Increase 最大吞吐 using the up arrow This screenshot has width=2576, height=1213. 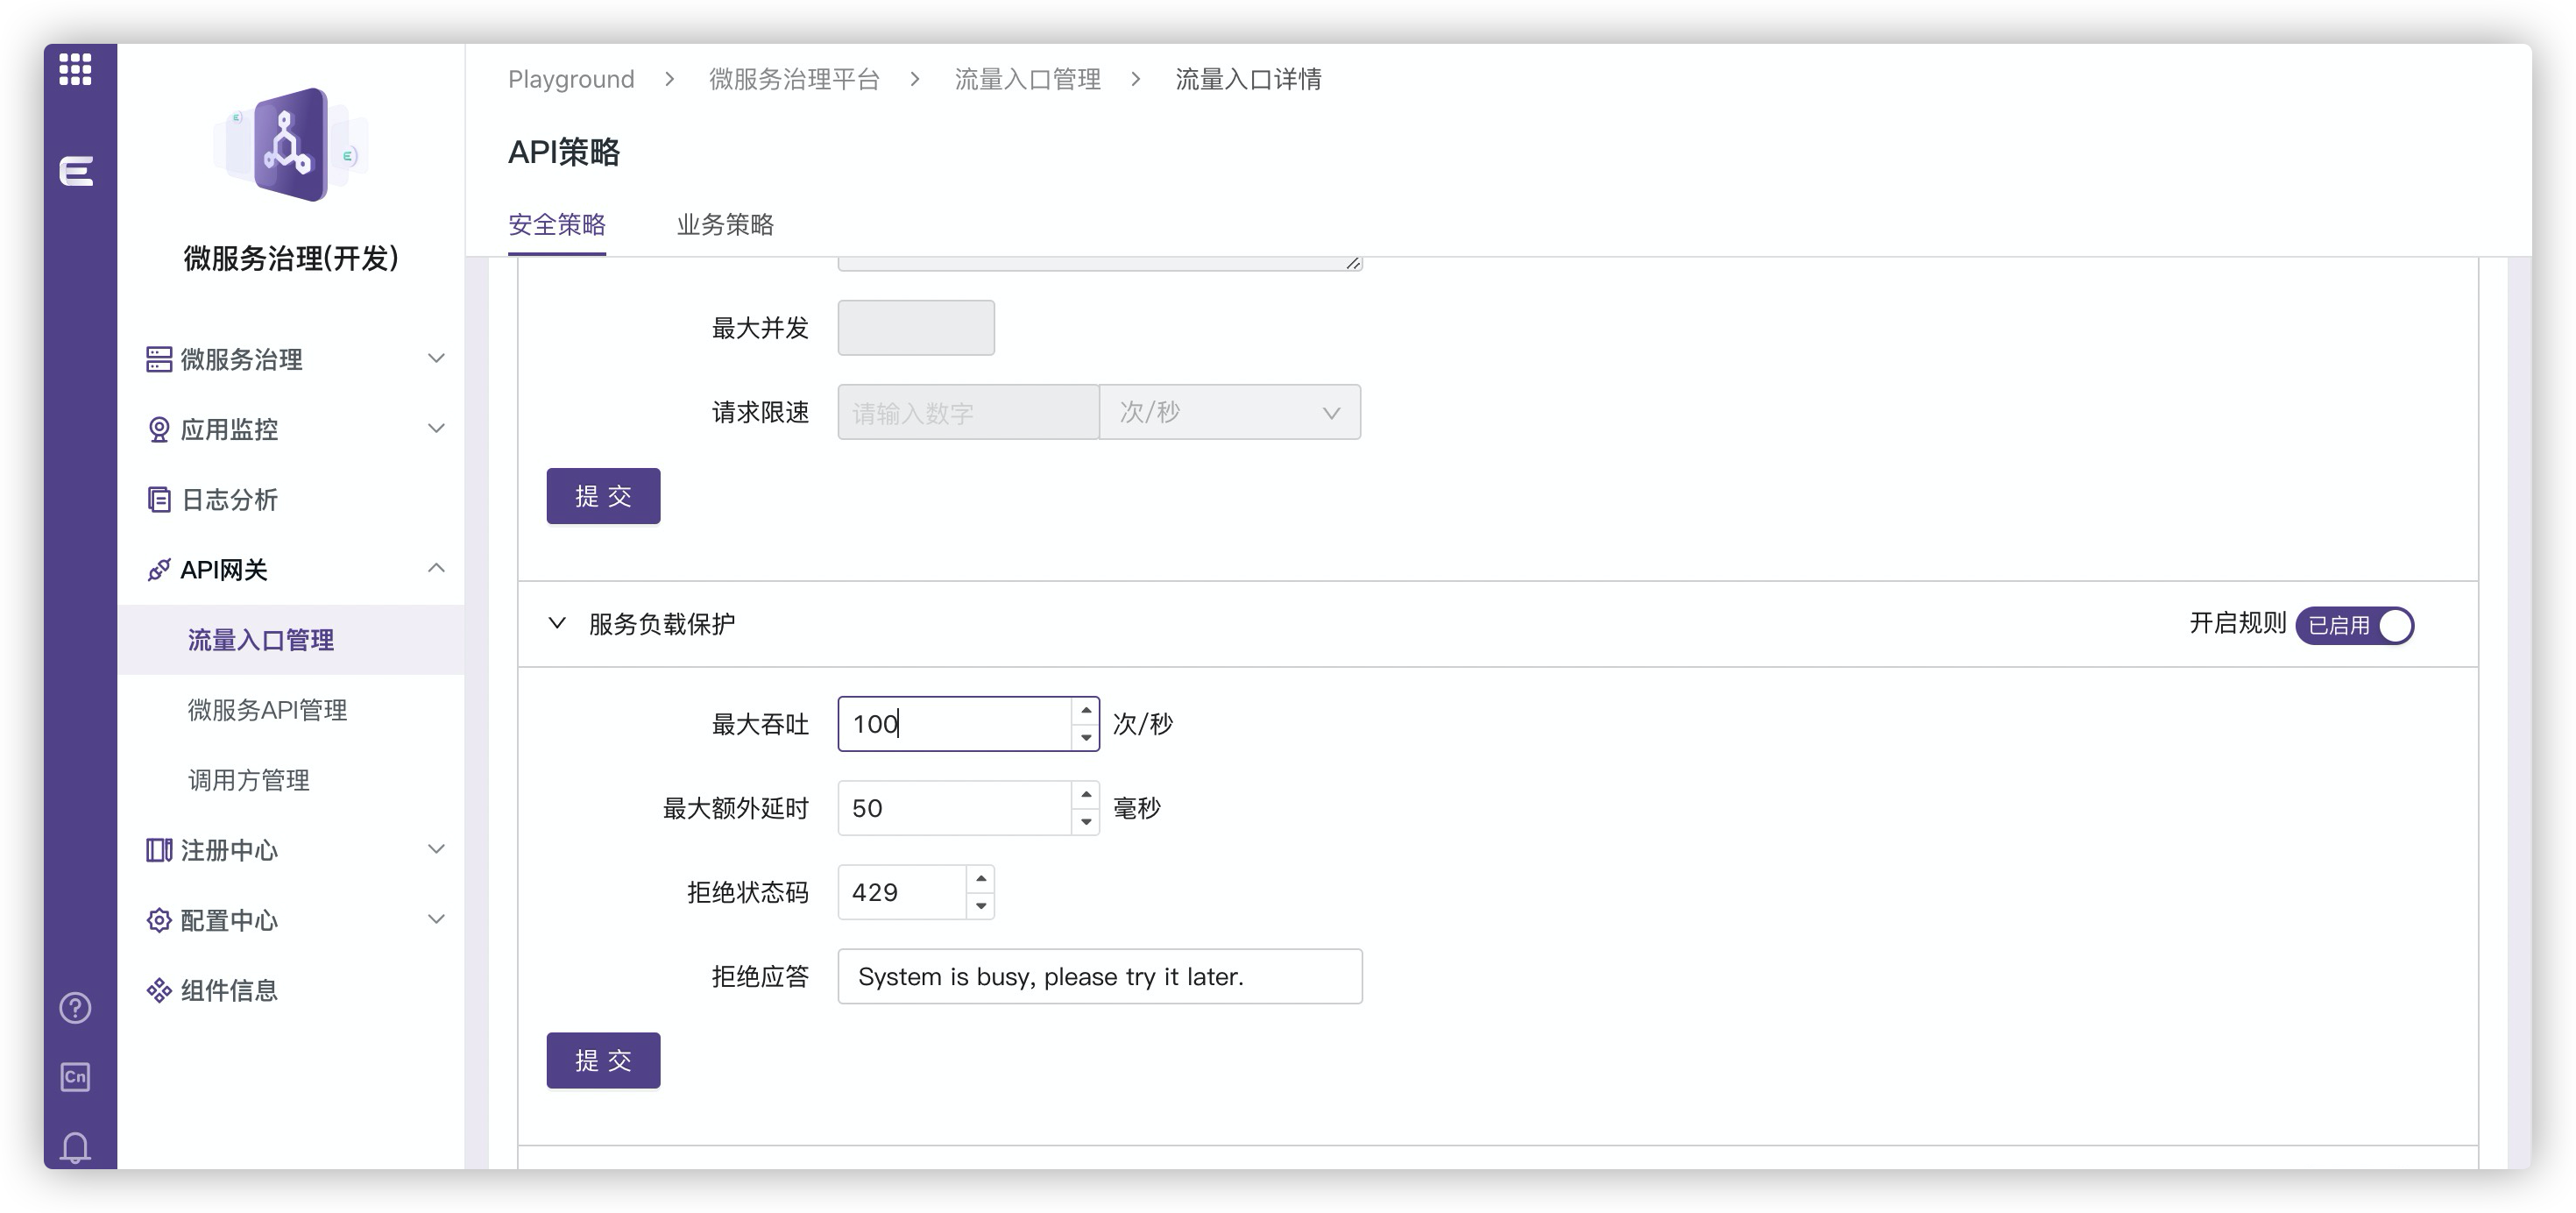[1087, 712]
